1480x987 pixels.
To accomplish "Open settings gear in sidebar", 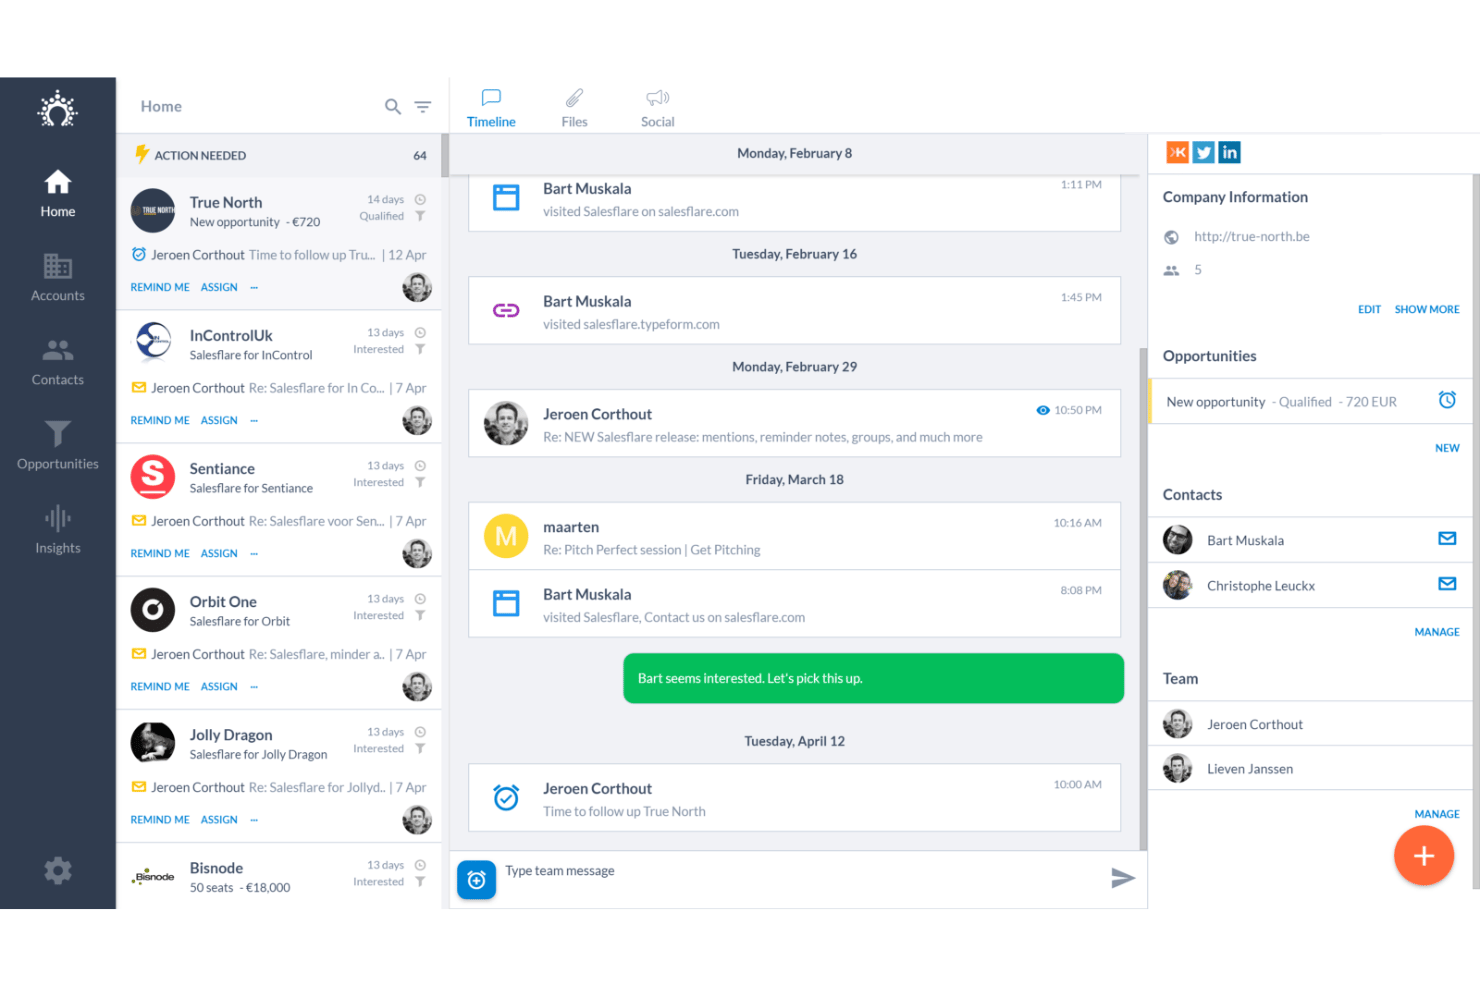I will click(x=58, y=870).
